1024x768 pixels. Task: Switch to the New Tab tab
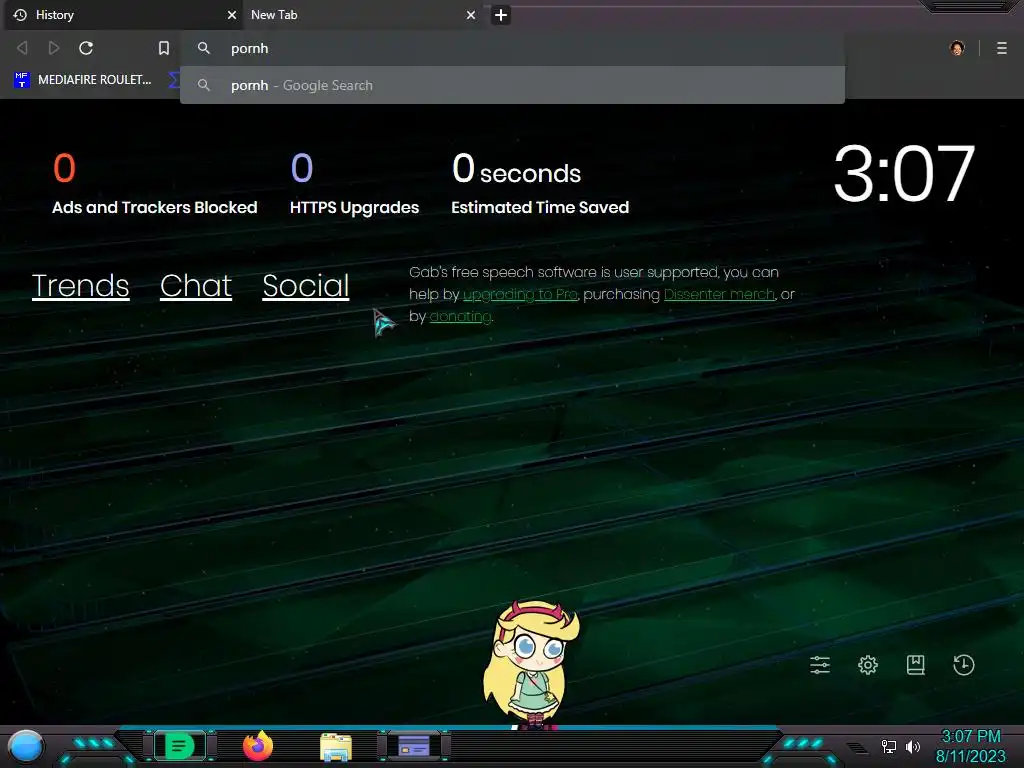pos(362,15)
